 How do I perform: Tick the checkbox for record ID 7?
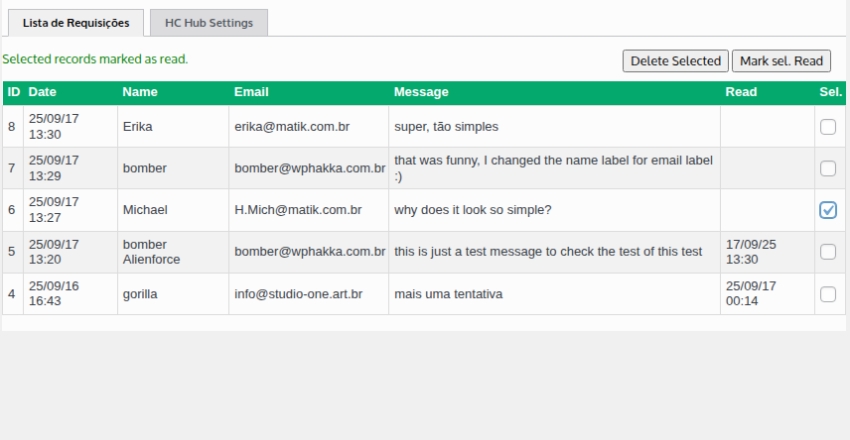[x=828, y=168]
